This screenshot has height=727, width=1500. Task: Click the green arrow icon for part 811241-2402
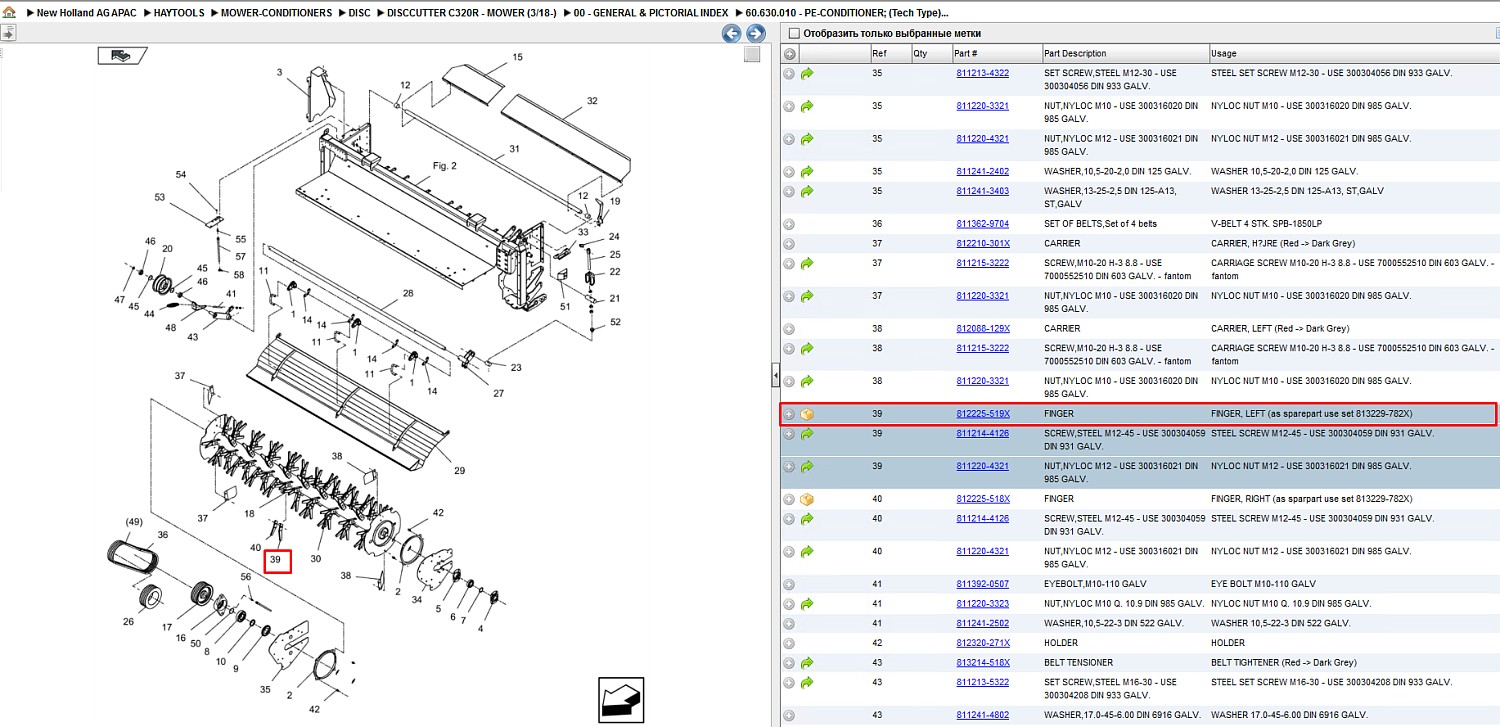(x=807, y=171)
